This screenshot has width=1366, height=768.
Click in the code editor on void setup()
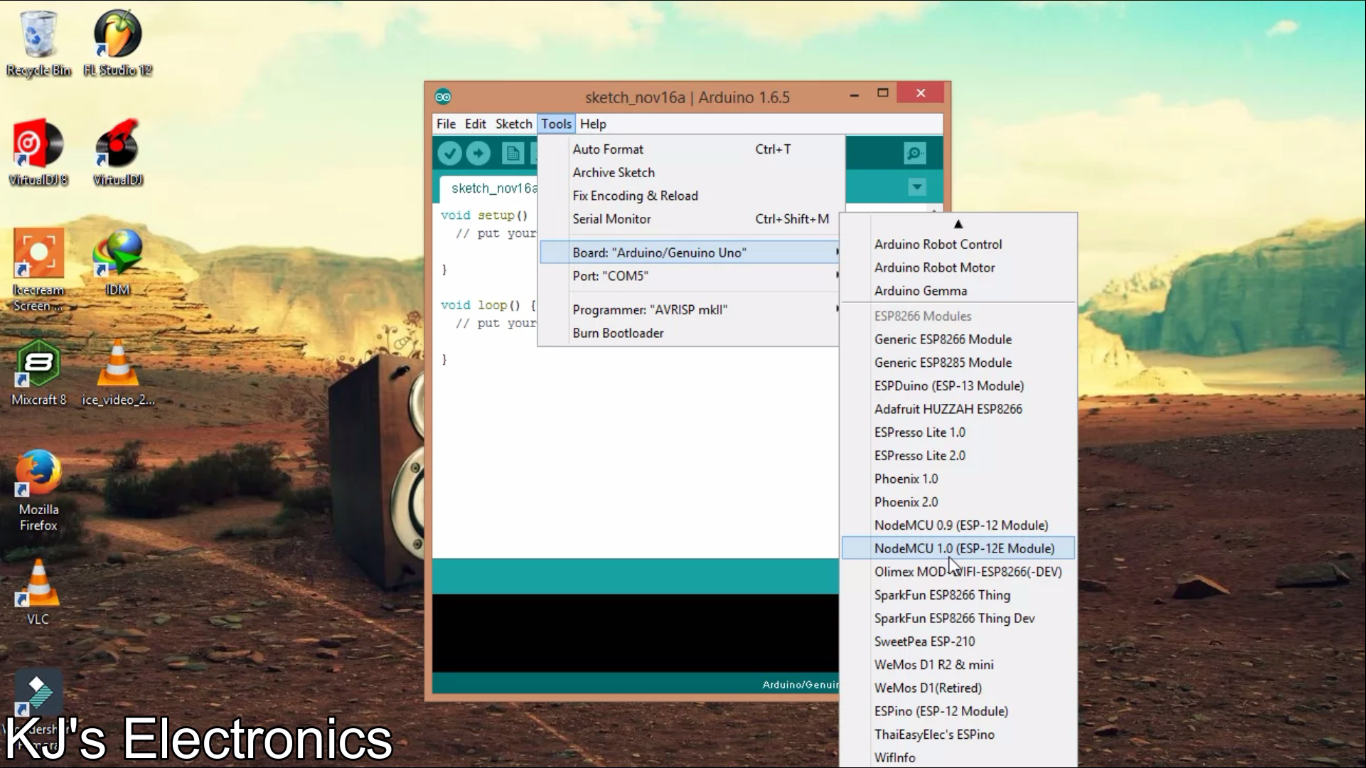[484, 215]
